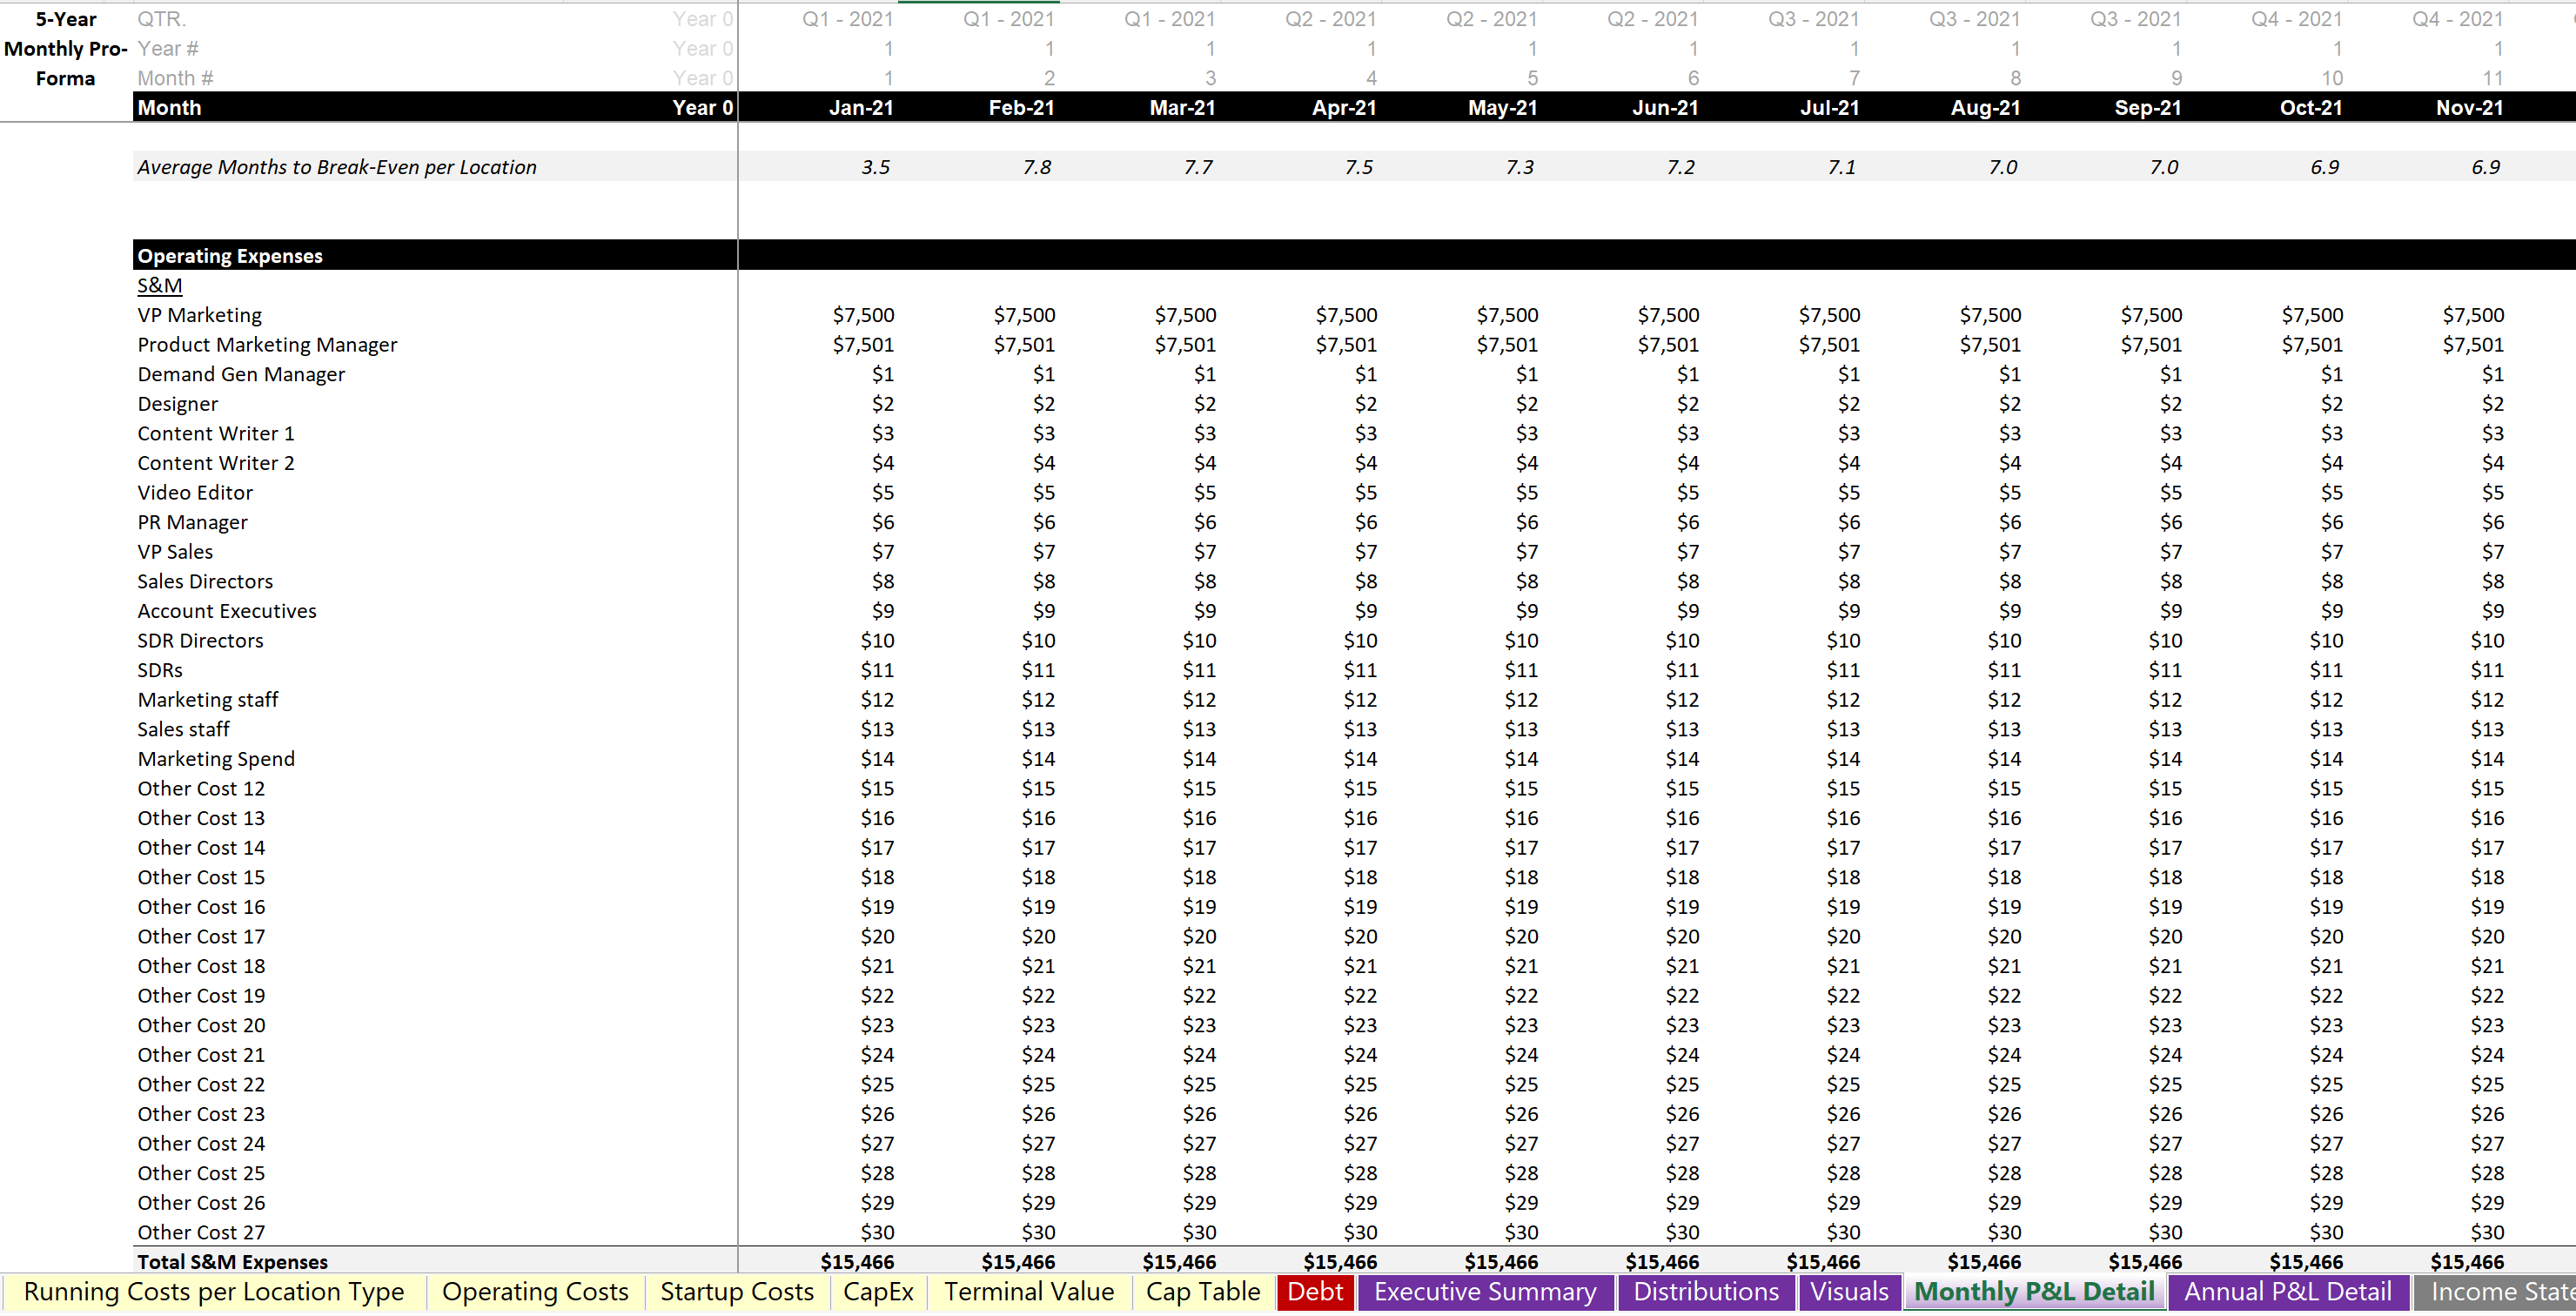The width and height of the screenshot is (2576, 1316).
Task: Select the SDR Directors row label
Action: click(x=200, y=641)
